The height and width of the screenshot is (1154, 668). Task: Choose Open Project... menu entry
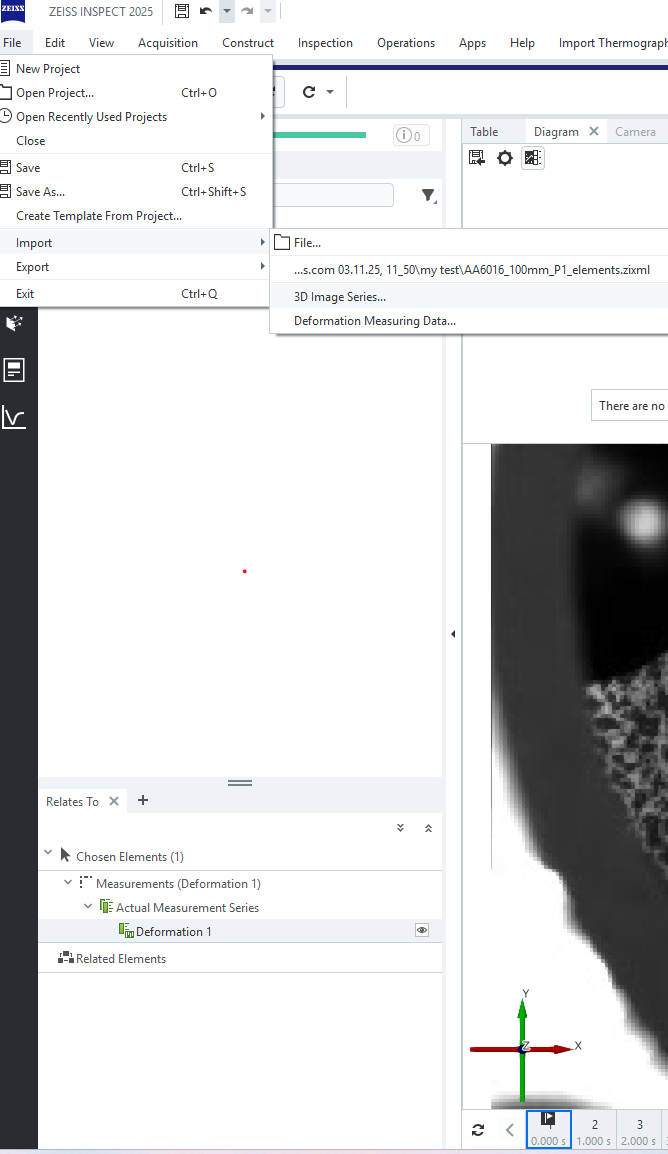point(136,93)
